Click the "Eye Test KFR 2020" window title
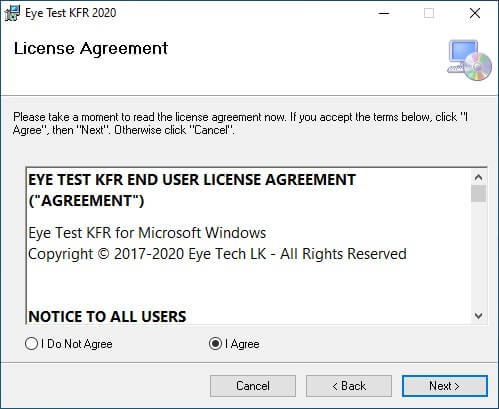The image size is (499, 409). pos(71,13)
